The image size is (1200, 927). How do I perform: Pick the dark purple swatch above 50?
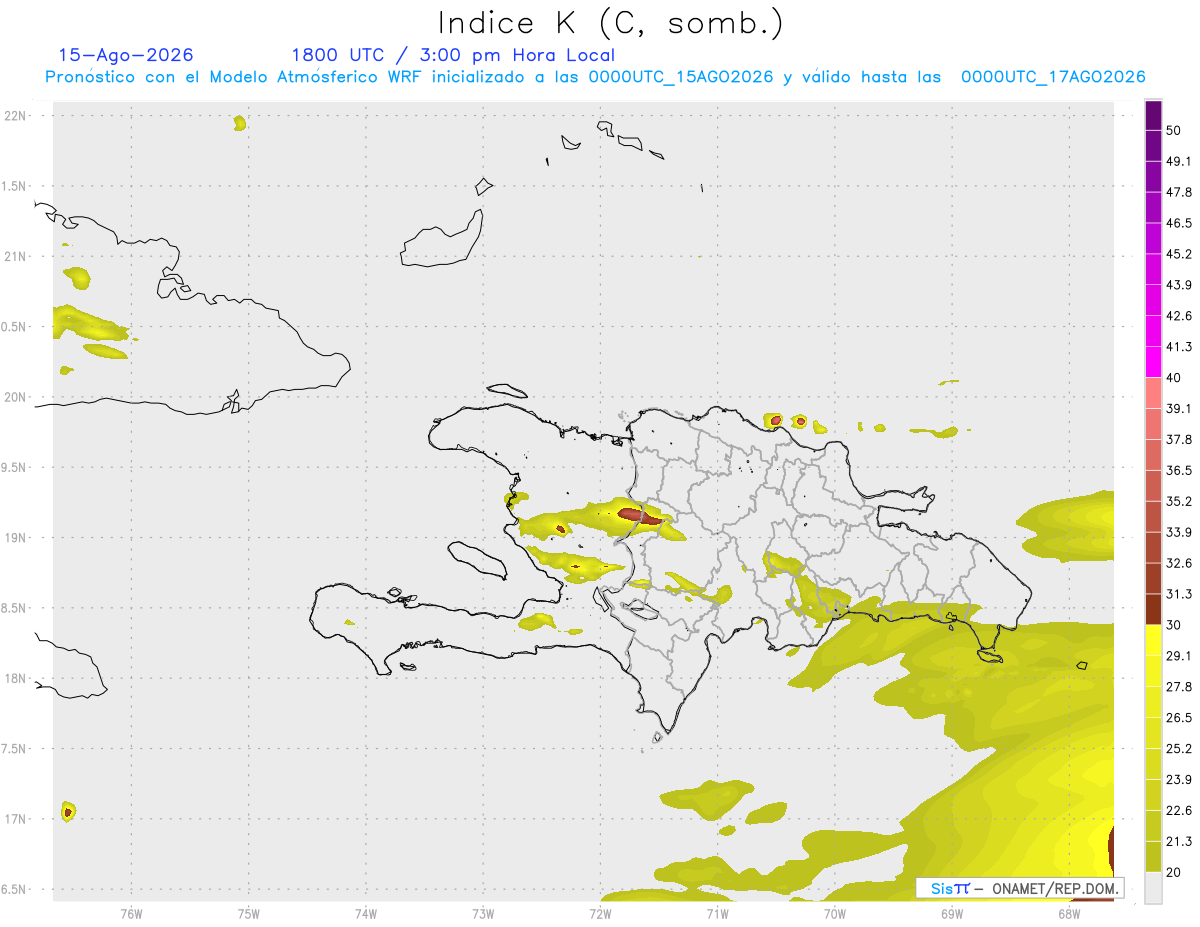click(x=1153, y=115)
